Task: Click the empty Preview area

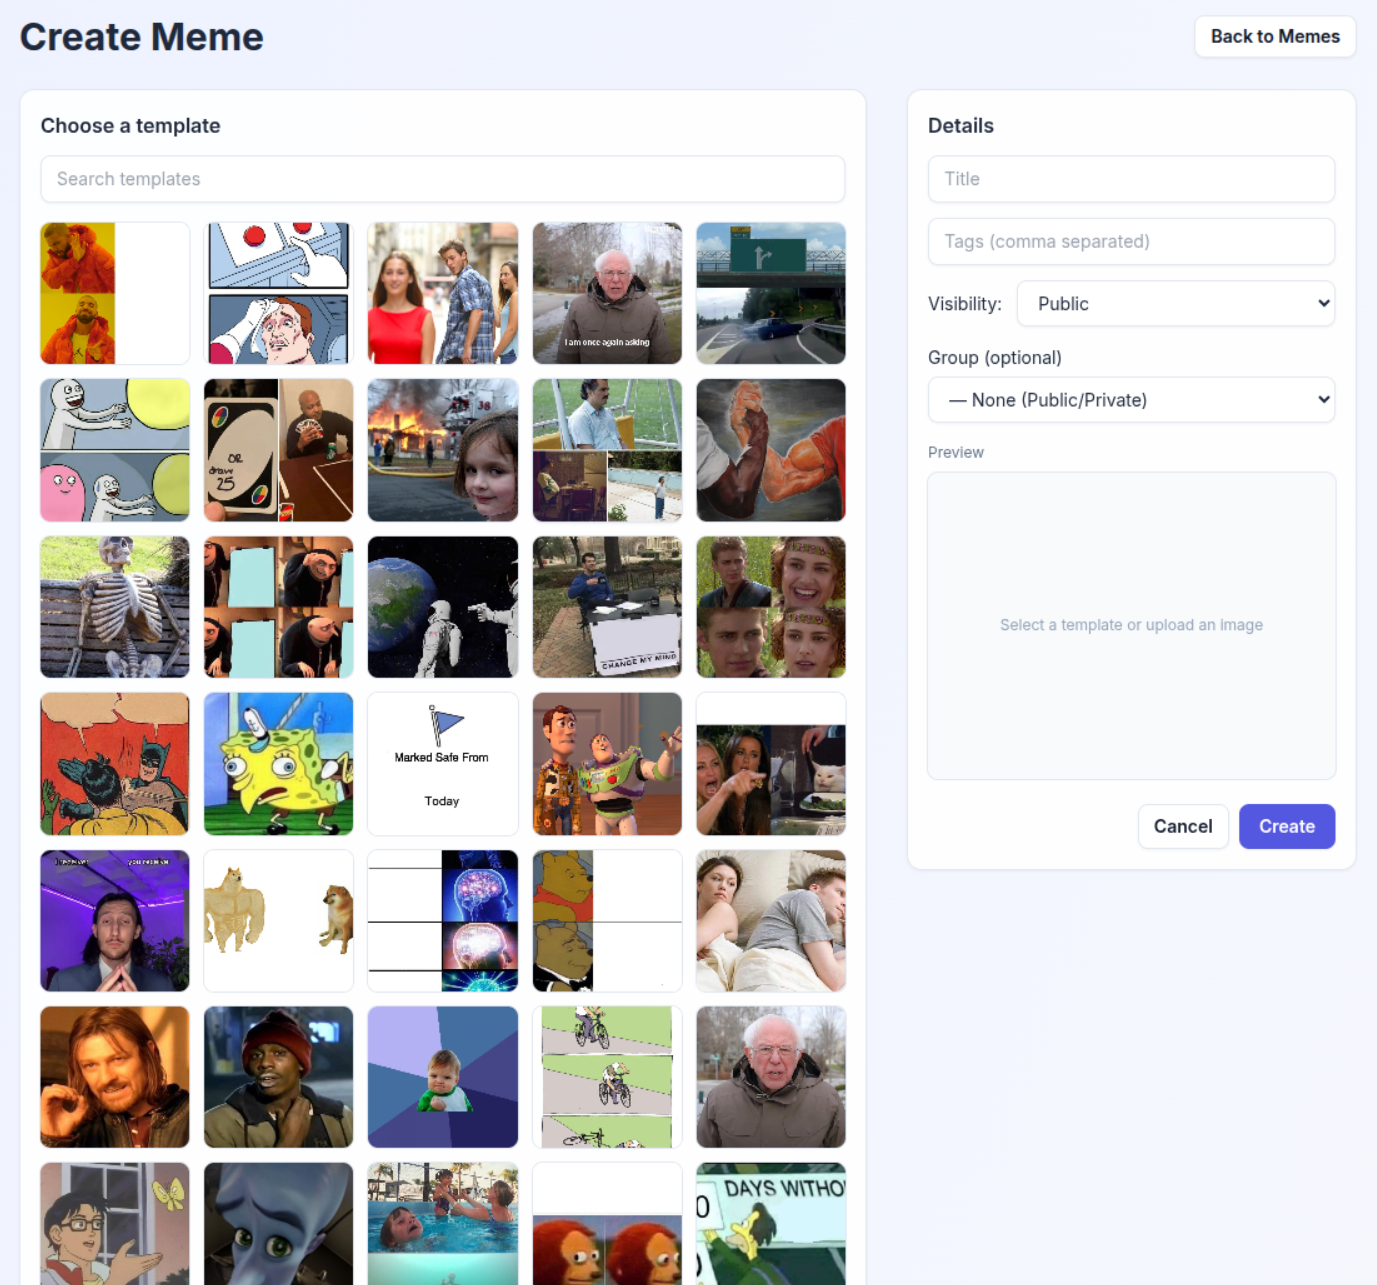Action: coord(1131,625)
